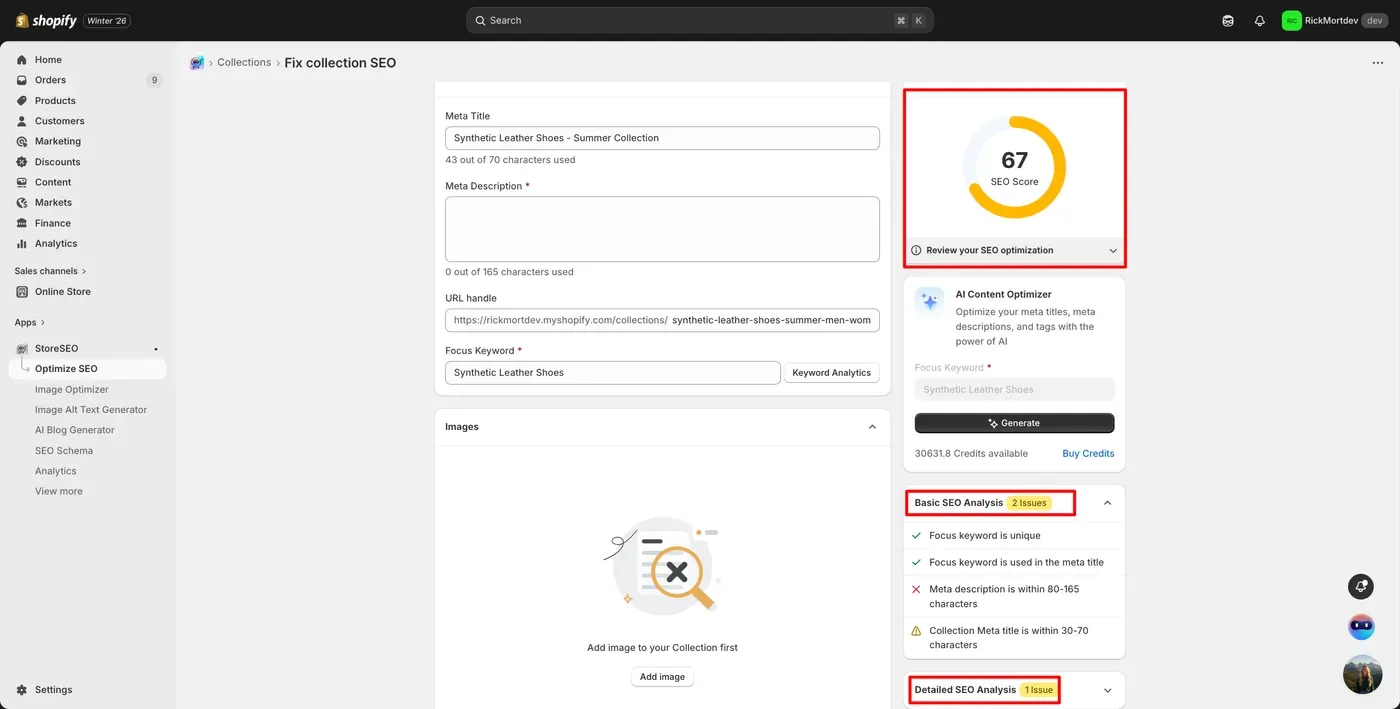Click the RickMortdev account avatar
The height and width of the screenshot is (709, 1400).
1292,20
